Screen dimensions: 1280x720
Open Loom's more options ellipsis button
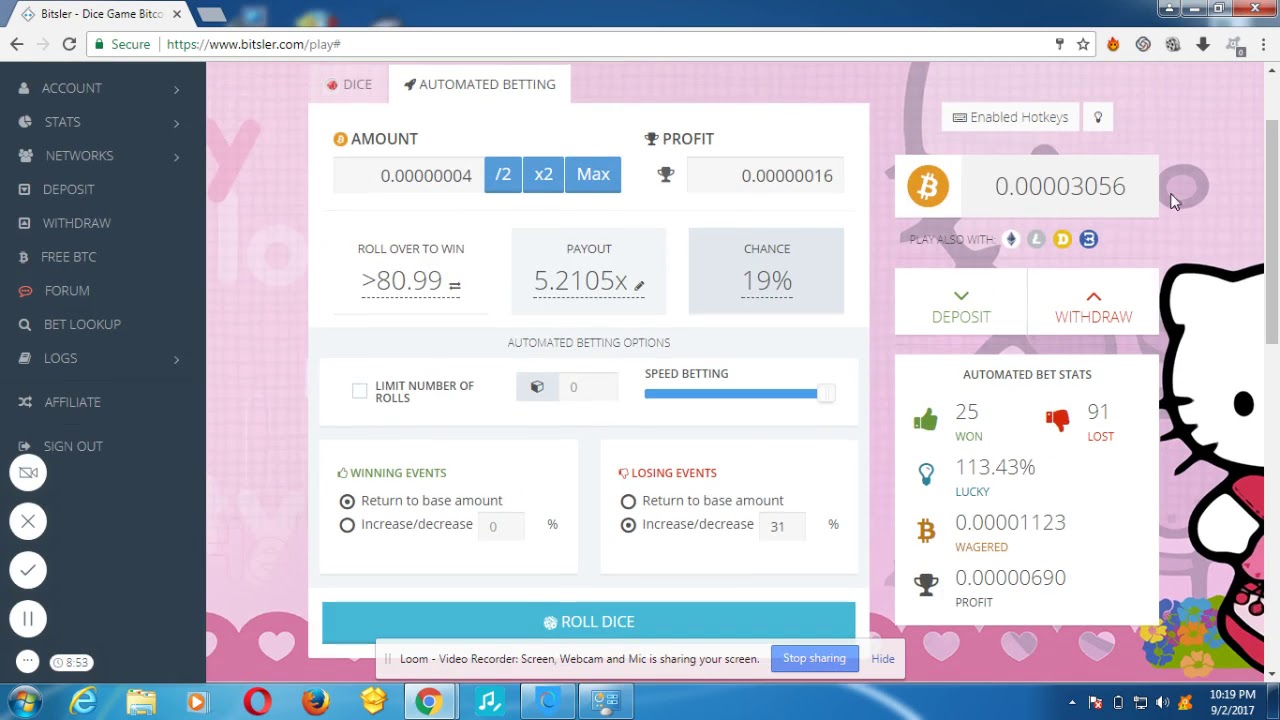pos(28,661)
